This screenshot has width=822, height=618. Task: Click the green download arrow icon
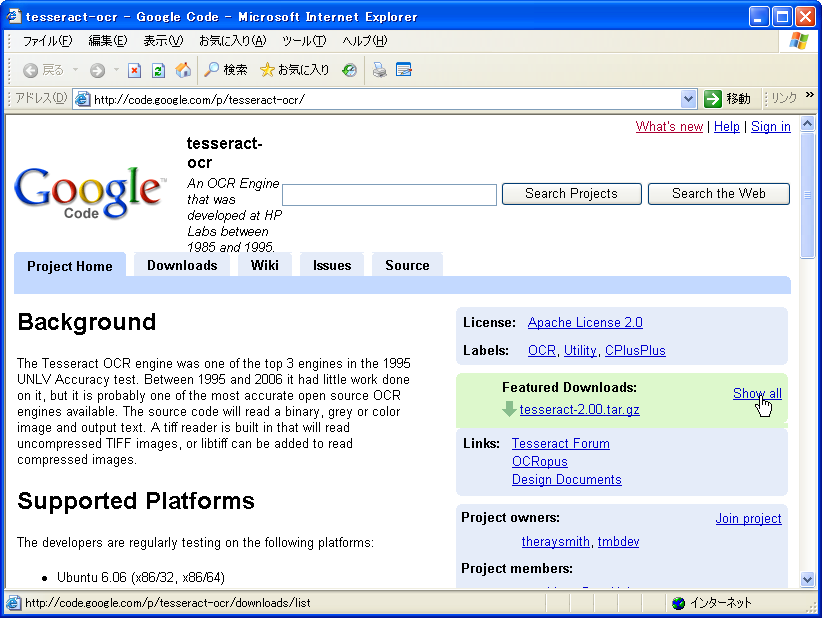[509, 409]
